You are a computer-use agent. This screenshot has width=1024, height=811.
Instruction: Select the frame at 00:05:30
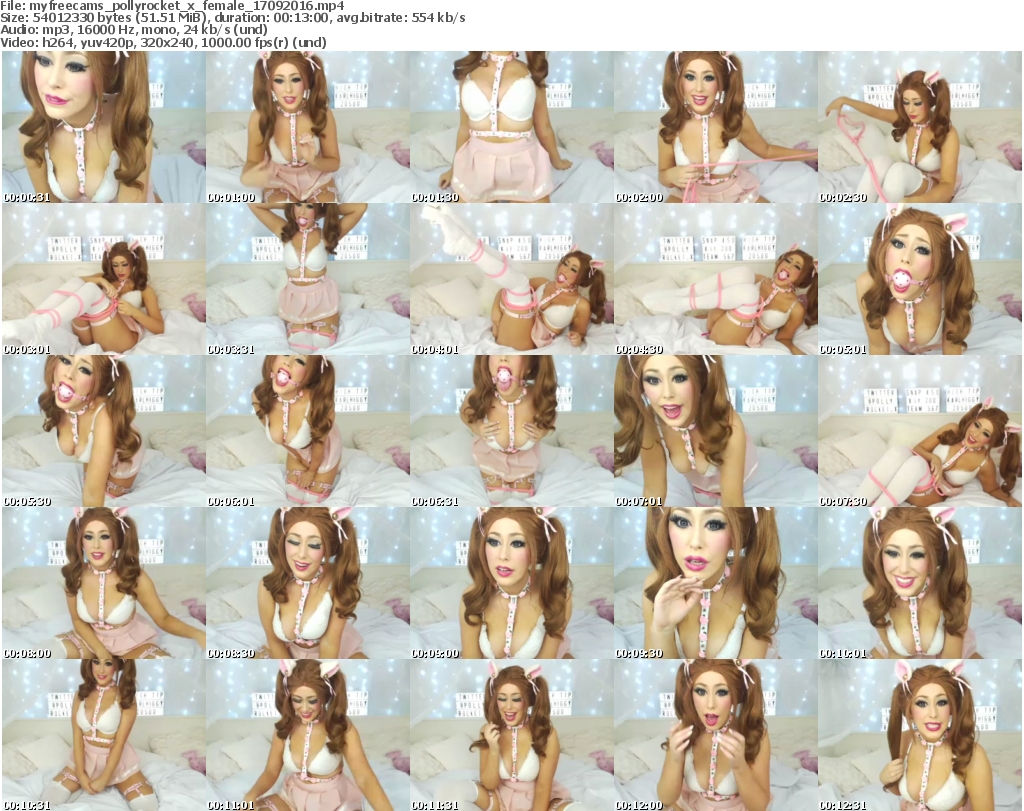(x=103, y=431)
